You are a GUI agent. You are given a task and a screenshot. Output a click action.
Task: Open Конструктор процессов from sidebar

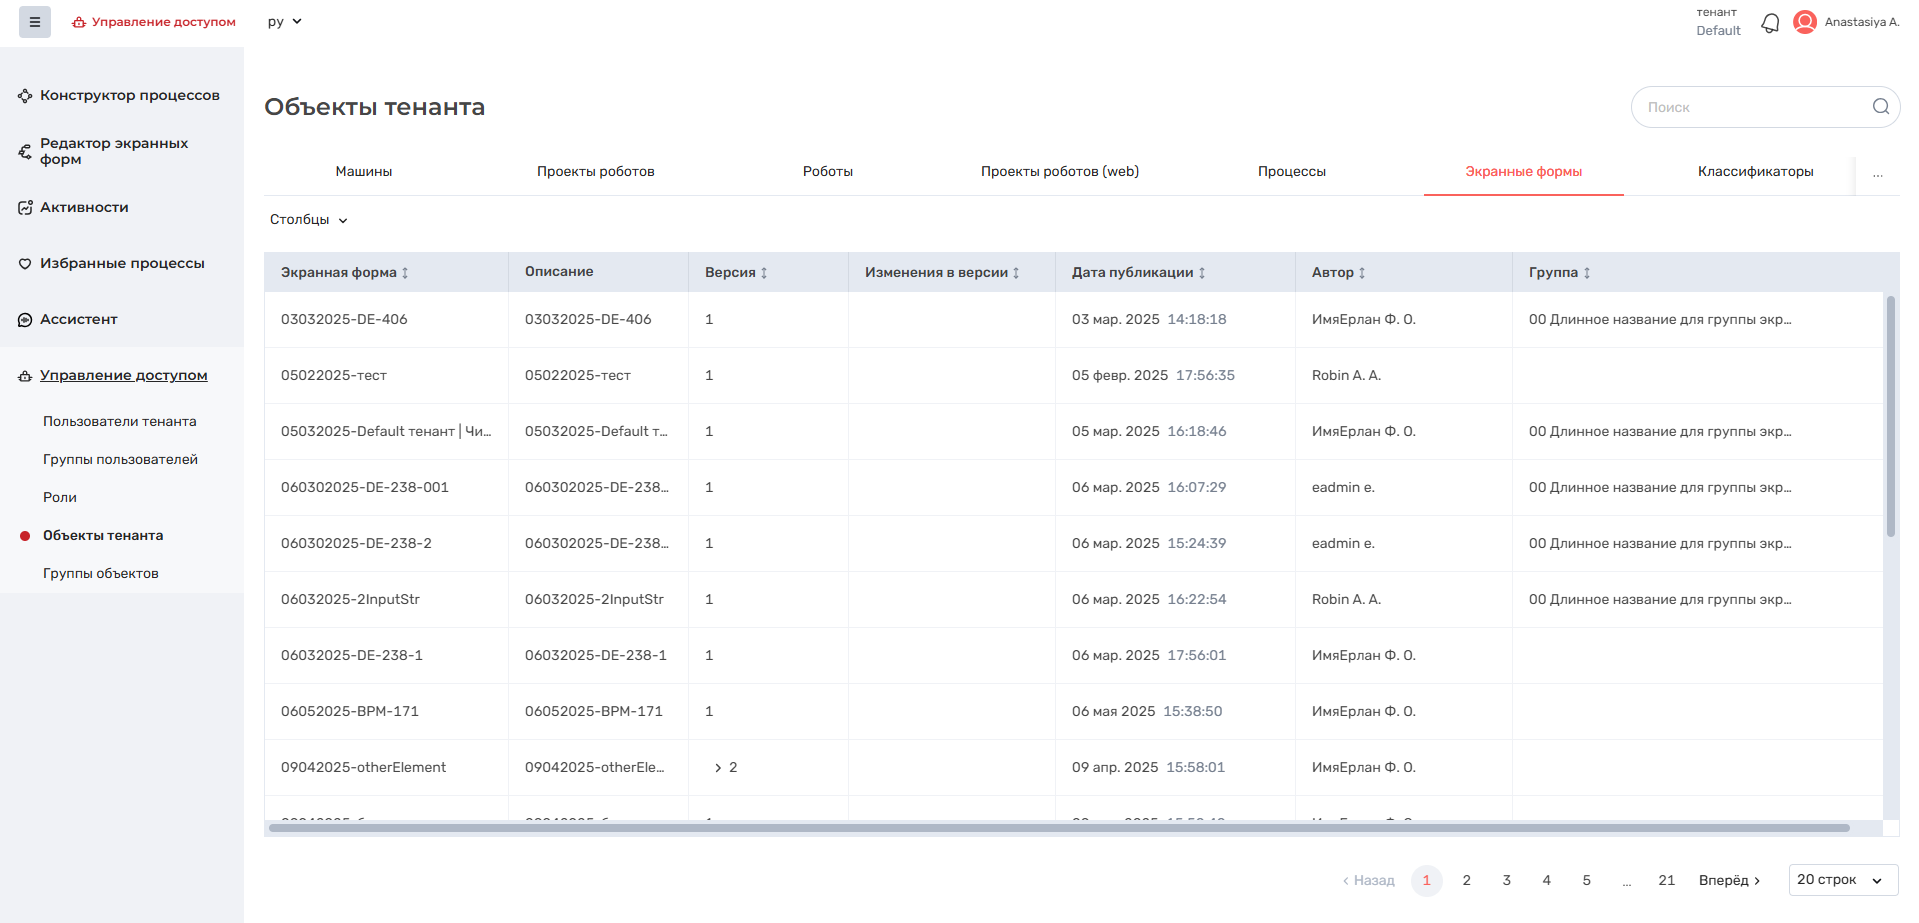pyautogui.click(x=129, y=96)
